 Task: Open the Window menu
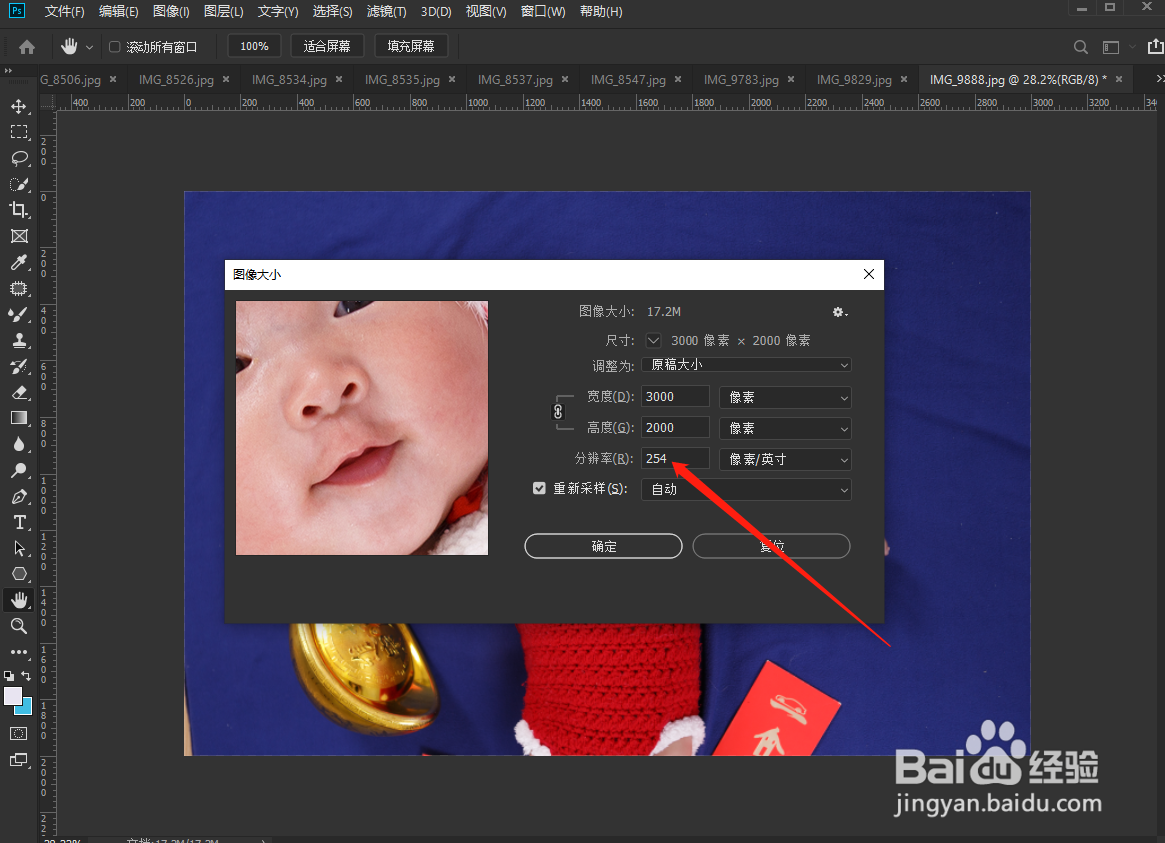click(x=543, y=11)
